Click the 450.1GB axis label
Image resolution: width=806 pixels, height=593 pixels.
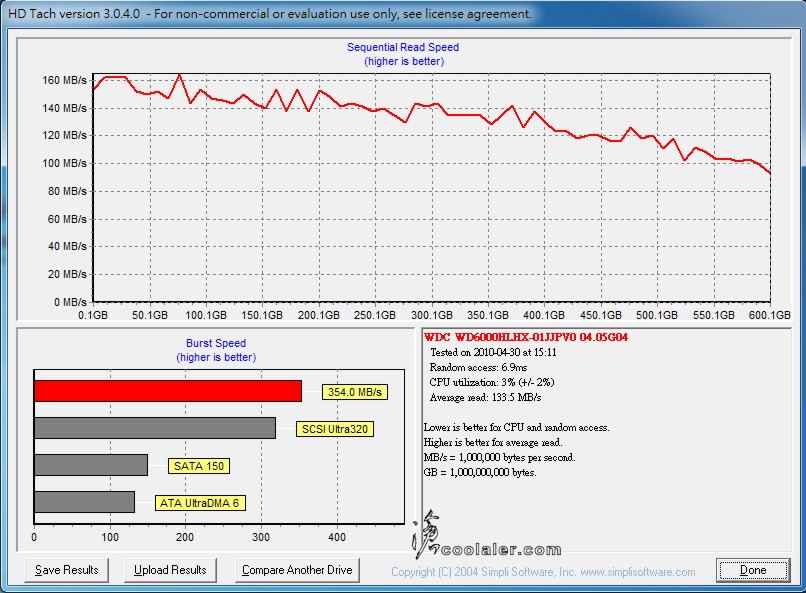(x=600, y=315)
